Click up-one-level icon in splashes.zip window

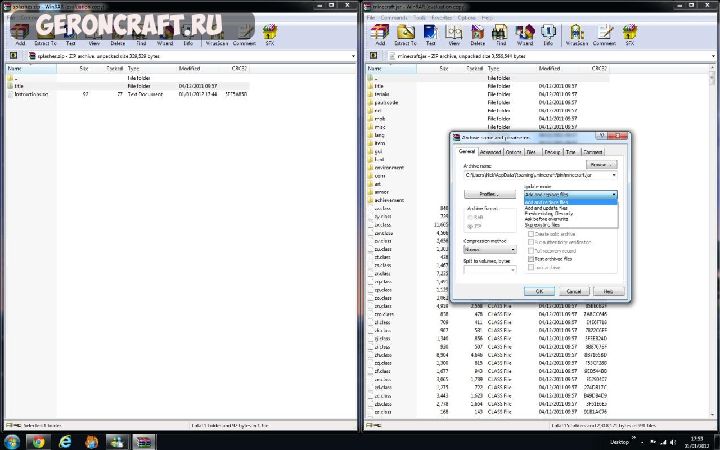coord(13,56)
